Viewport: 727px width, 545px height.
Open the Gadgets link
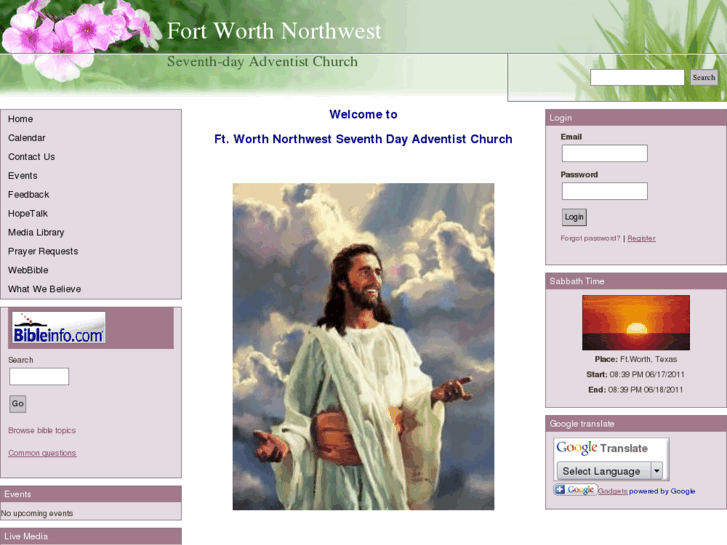point(612,491)
